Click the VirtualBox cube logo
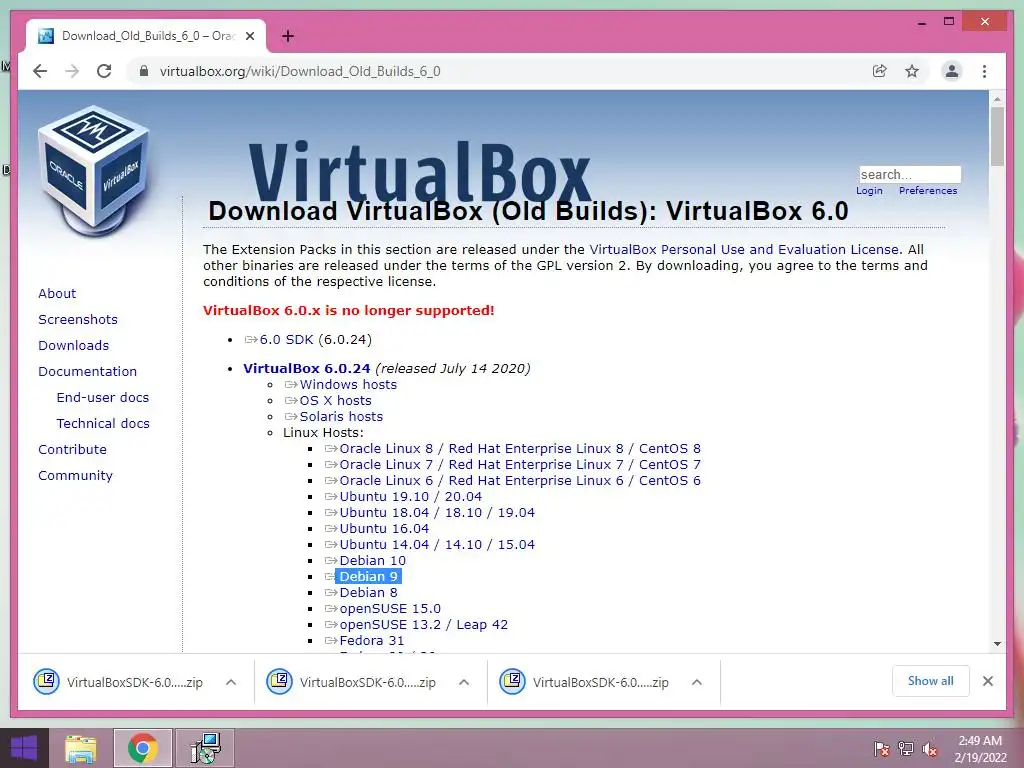The image size is (1024, 768). click(95, 170)
